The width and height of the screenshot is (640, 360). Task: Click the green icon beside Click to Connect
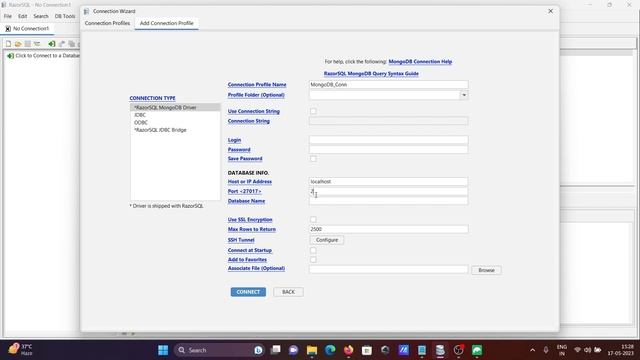10,56
